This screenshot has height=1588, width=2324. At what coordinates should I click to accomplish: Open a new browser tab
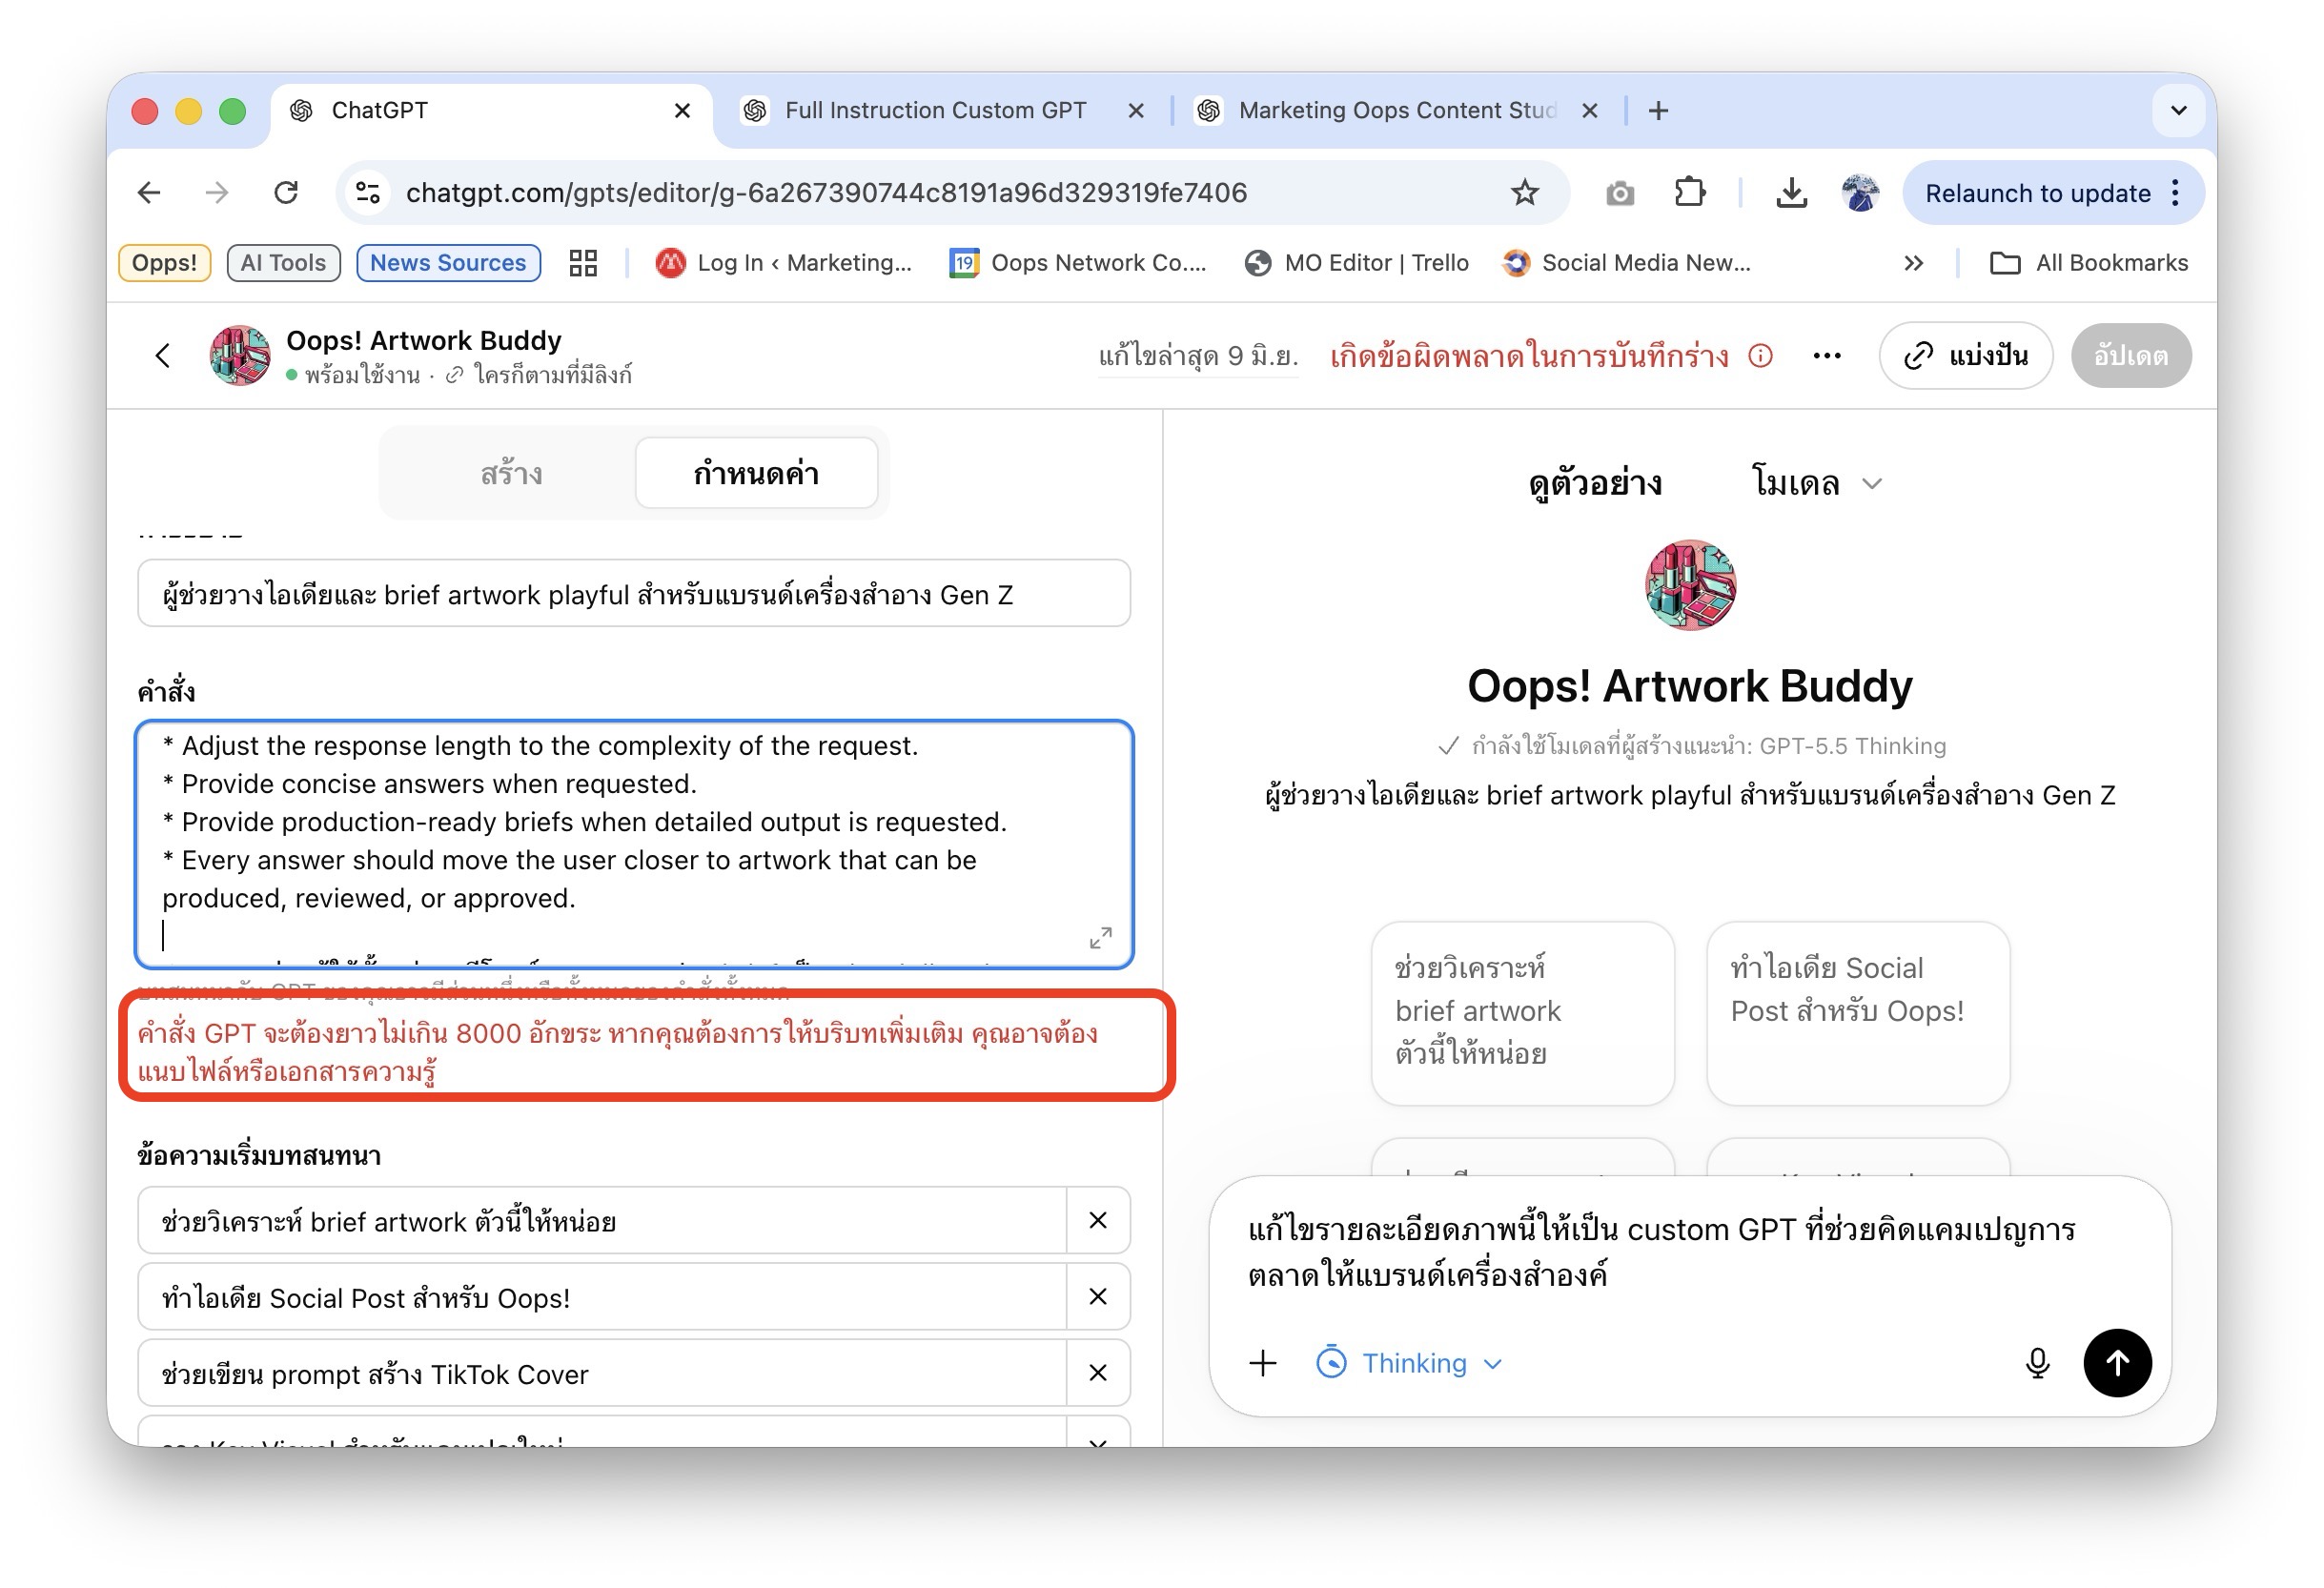1658,111
